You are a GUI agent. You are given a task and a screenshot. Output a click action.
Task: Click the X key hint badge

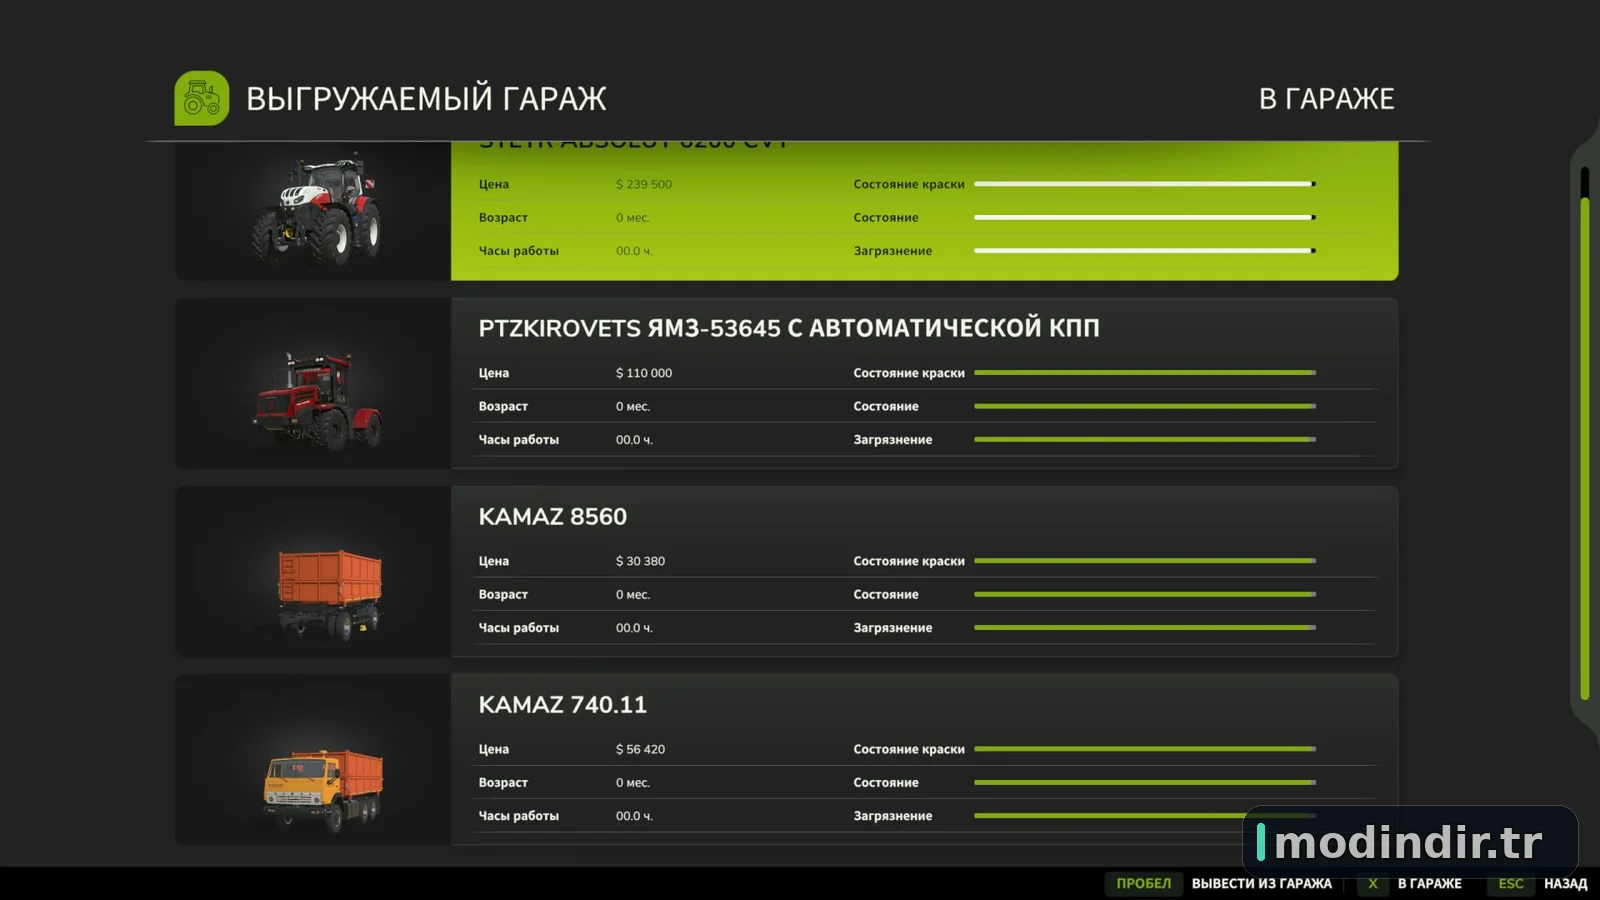1372,884
